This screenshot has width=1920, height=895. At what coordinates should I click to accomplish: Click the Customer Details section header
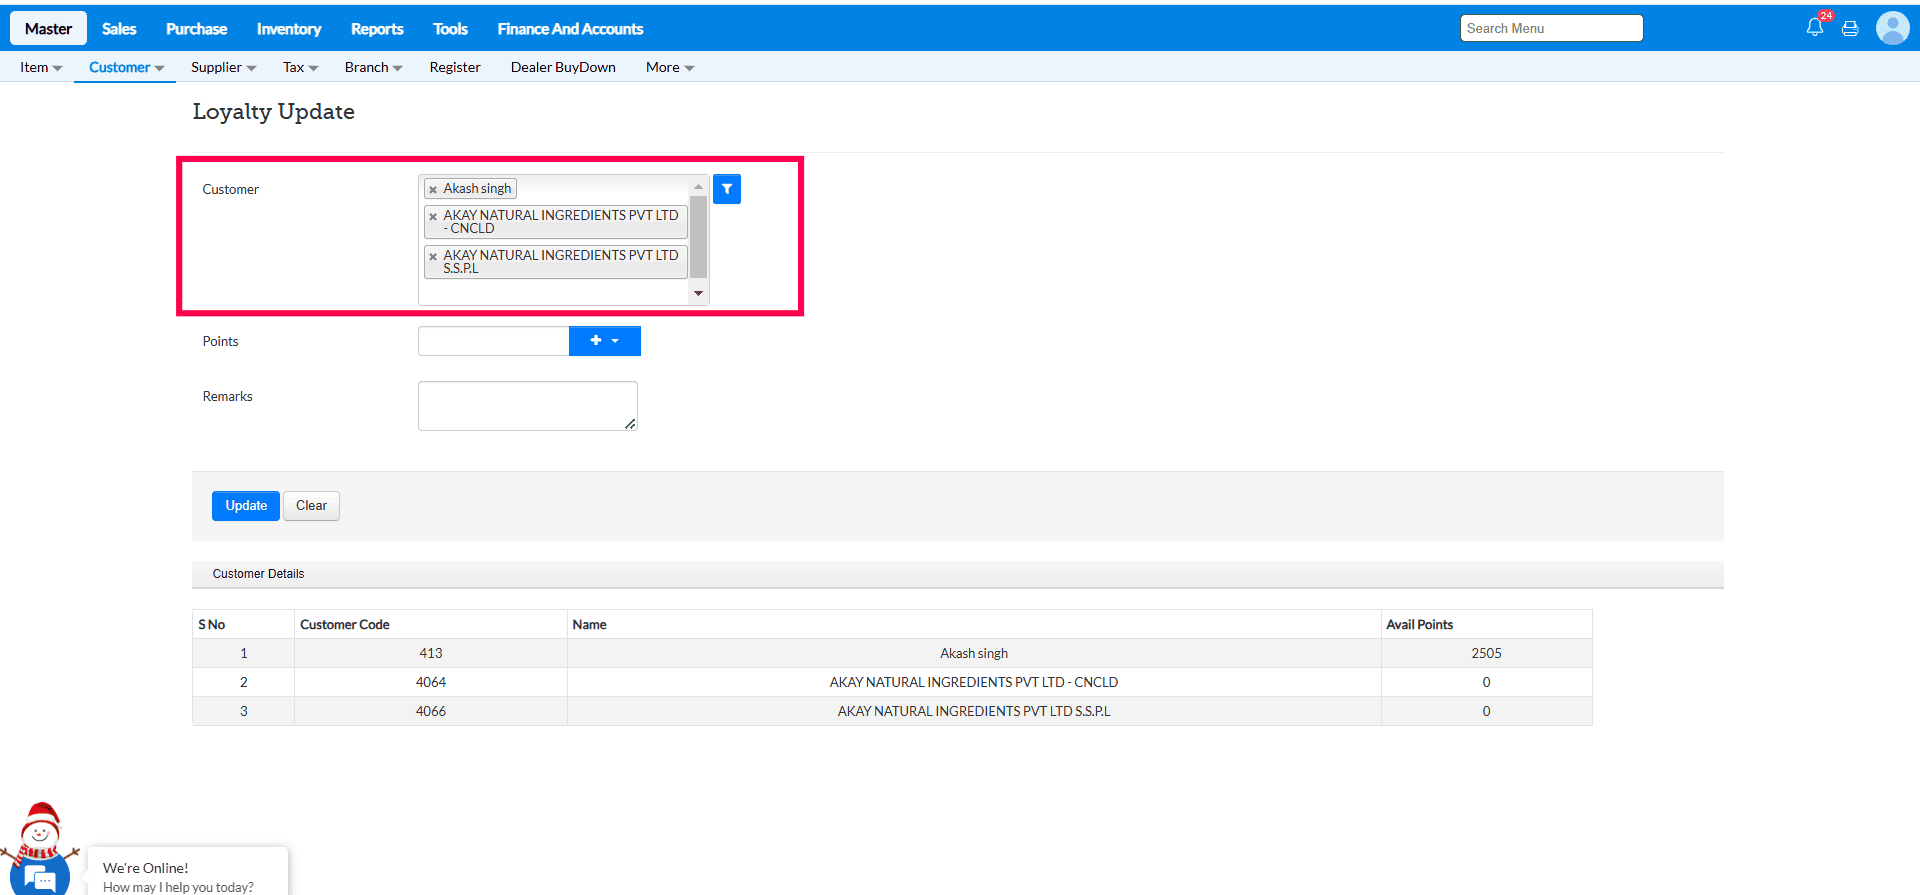pyautogui.click(x=958, y=574)
